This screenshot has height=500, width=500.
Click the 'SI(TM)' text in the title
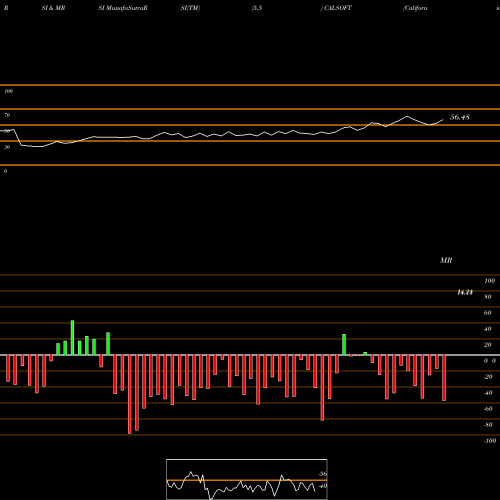coord(190,8)
